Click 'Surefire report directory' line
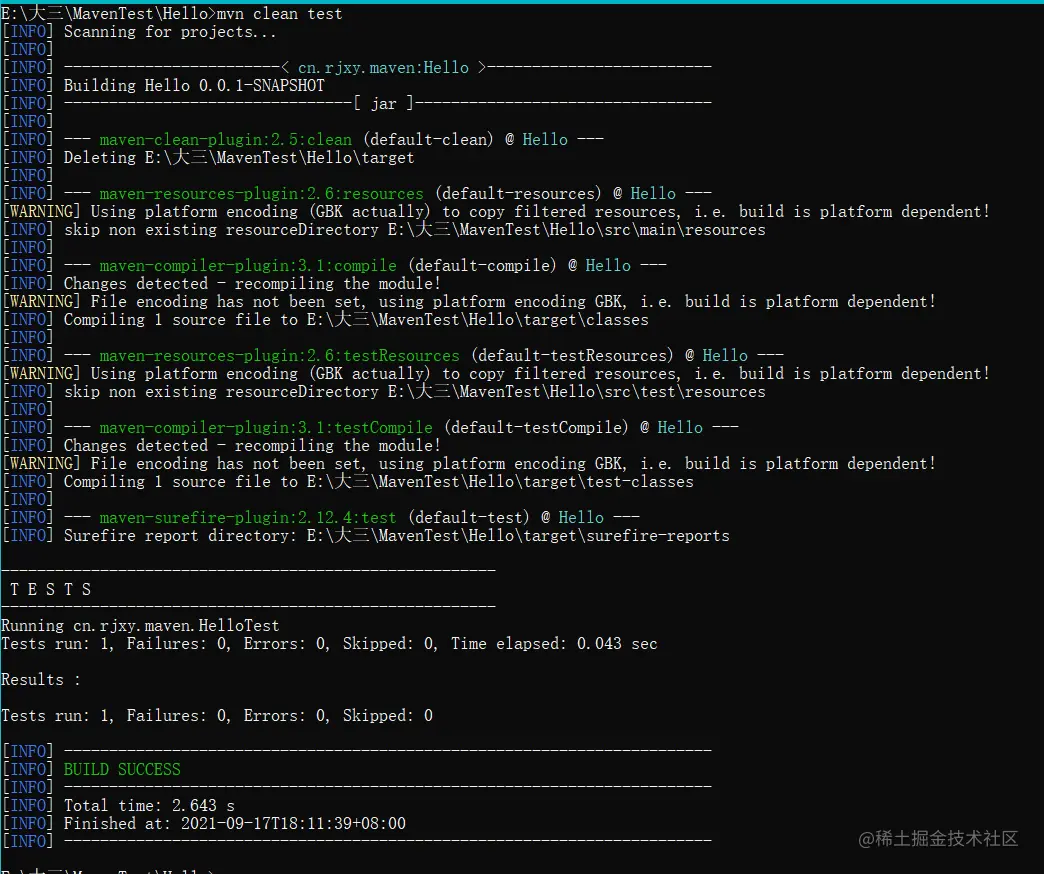 point(397,535)
